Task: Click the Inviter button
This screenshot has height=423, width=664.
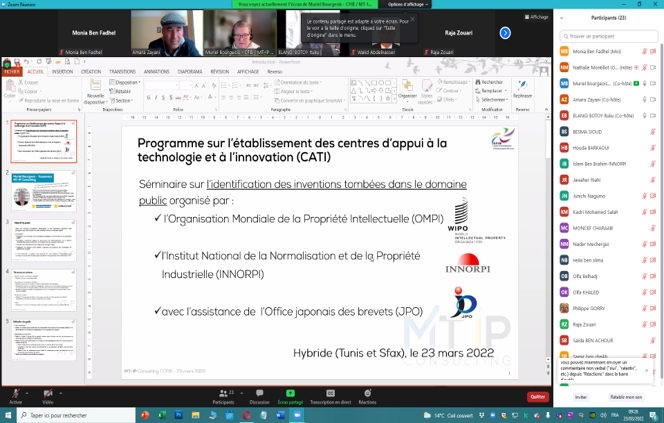Action: tap(581, 397)
